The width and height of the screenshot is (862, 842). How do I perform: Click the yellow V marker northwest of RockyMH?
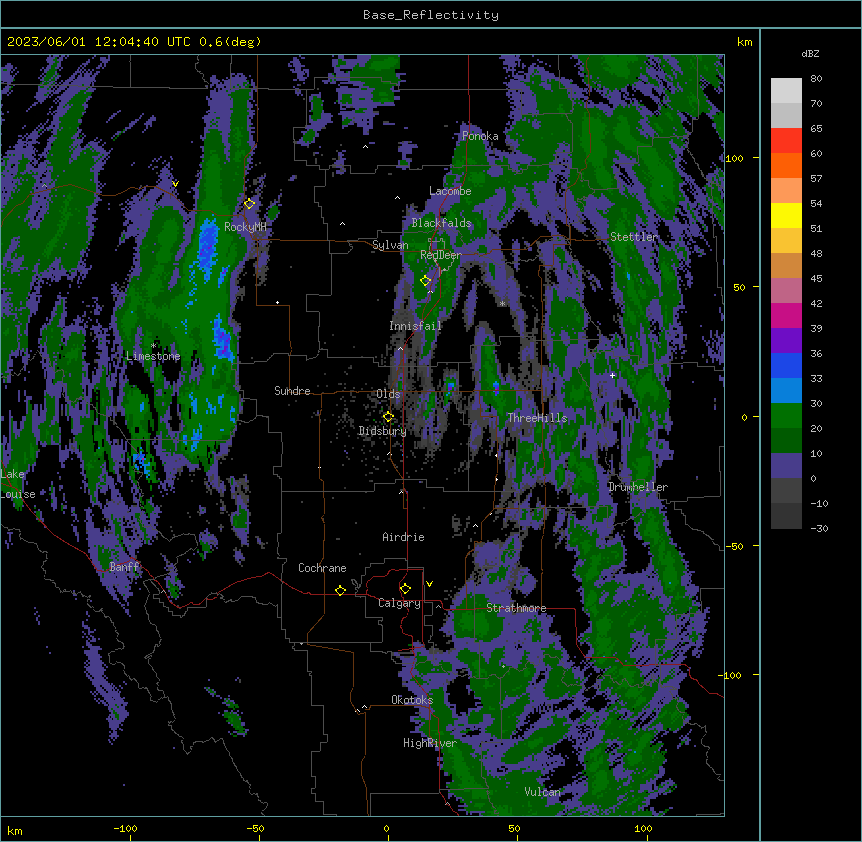[175, 184]
